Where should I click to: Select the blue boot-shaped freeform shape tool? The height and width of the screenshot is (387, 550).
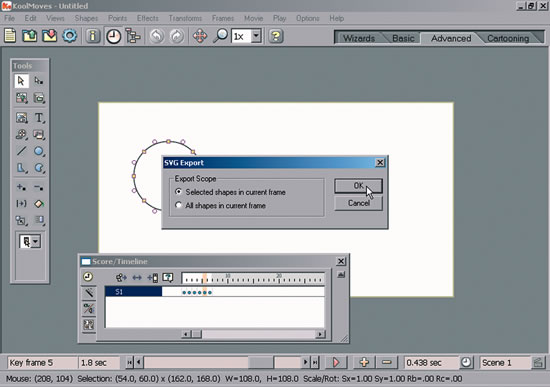point(21,168)
